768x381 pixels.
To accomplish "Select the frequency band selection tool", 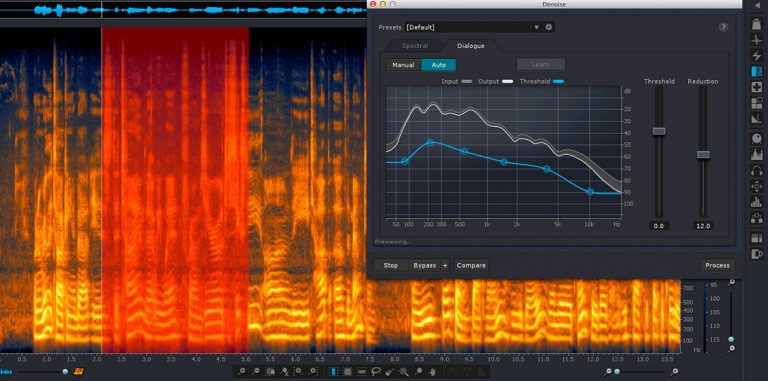I will point(362,372).
